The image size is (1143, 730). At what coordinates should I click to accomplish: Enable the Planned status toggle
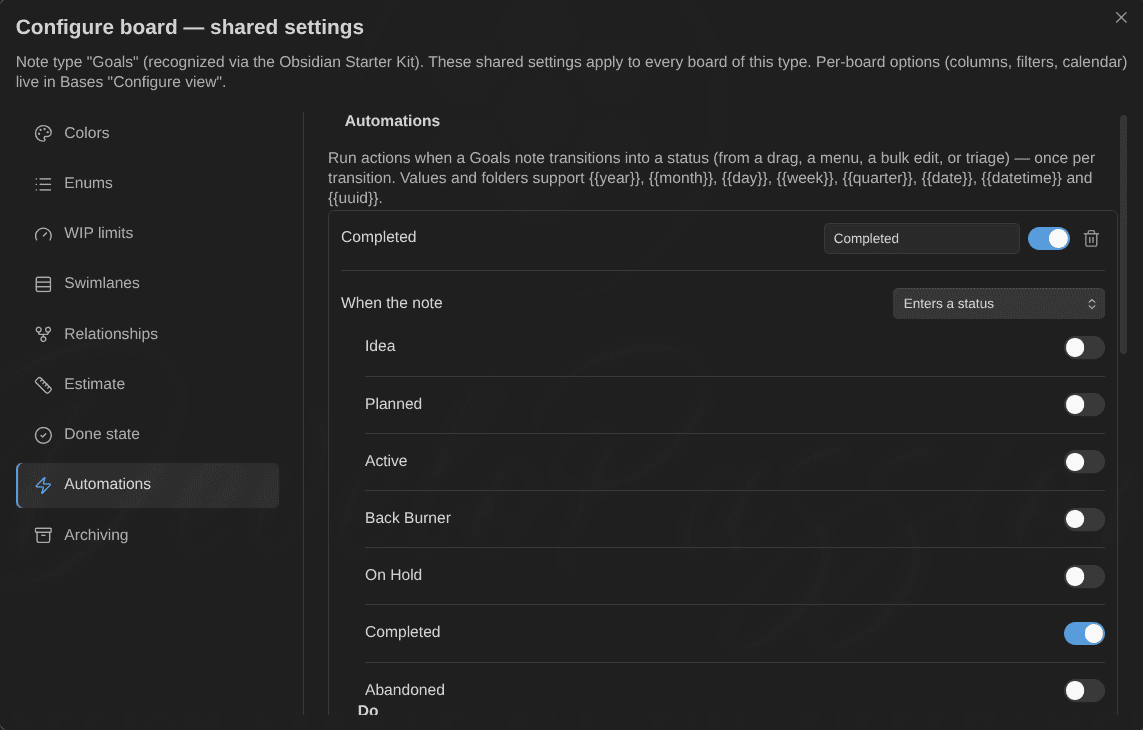pos(1084,405)
